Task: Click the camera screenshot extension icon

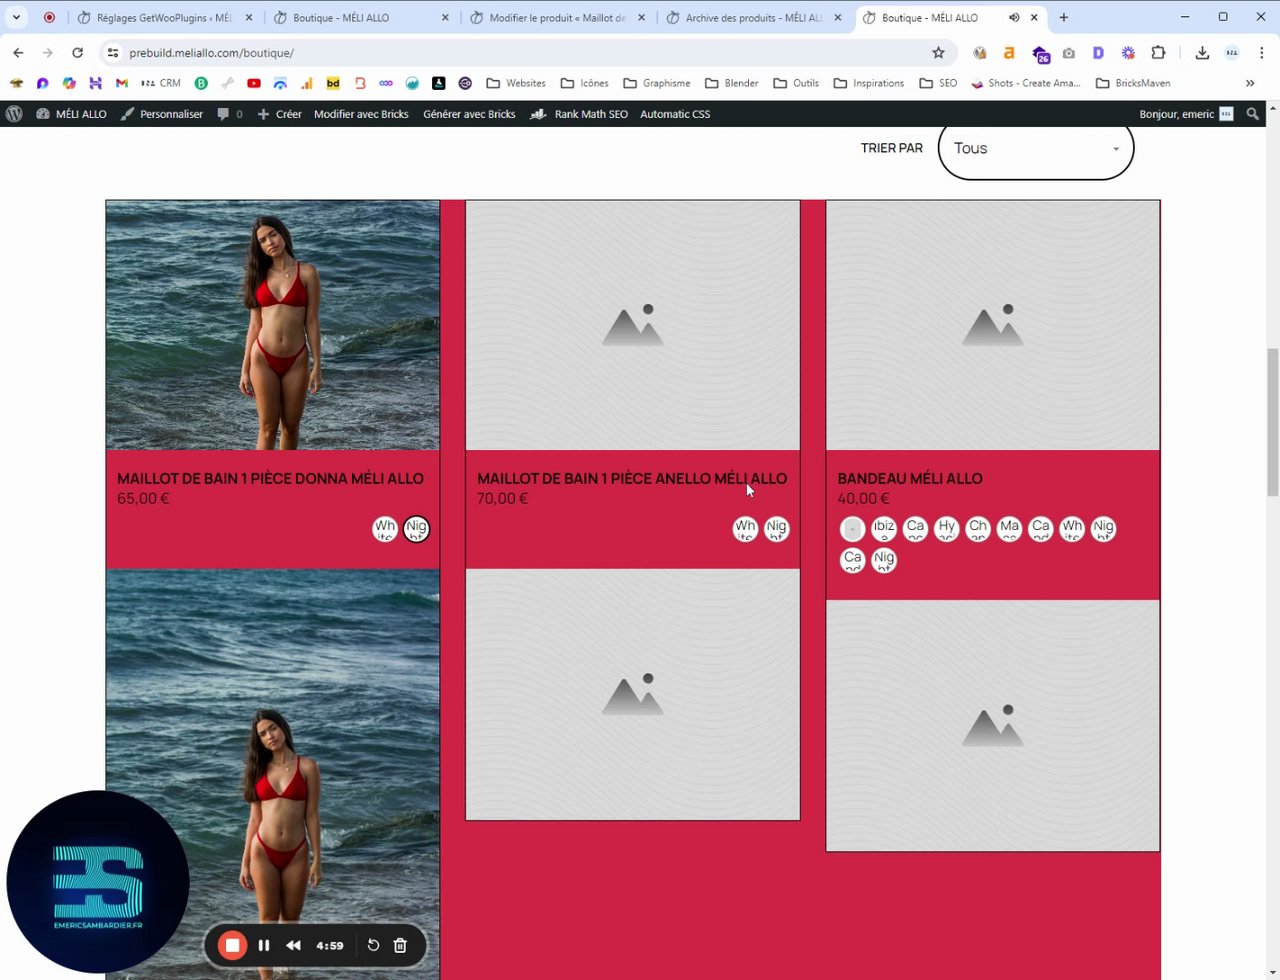Action: (1069, 53)
